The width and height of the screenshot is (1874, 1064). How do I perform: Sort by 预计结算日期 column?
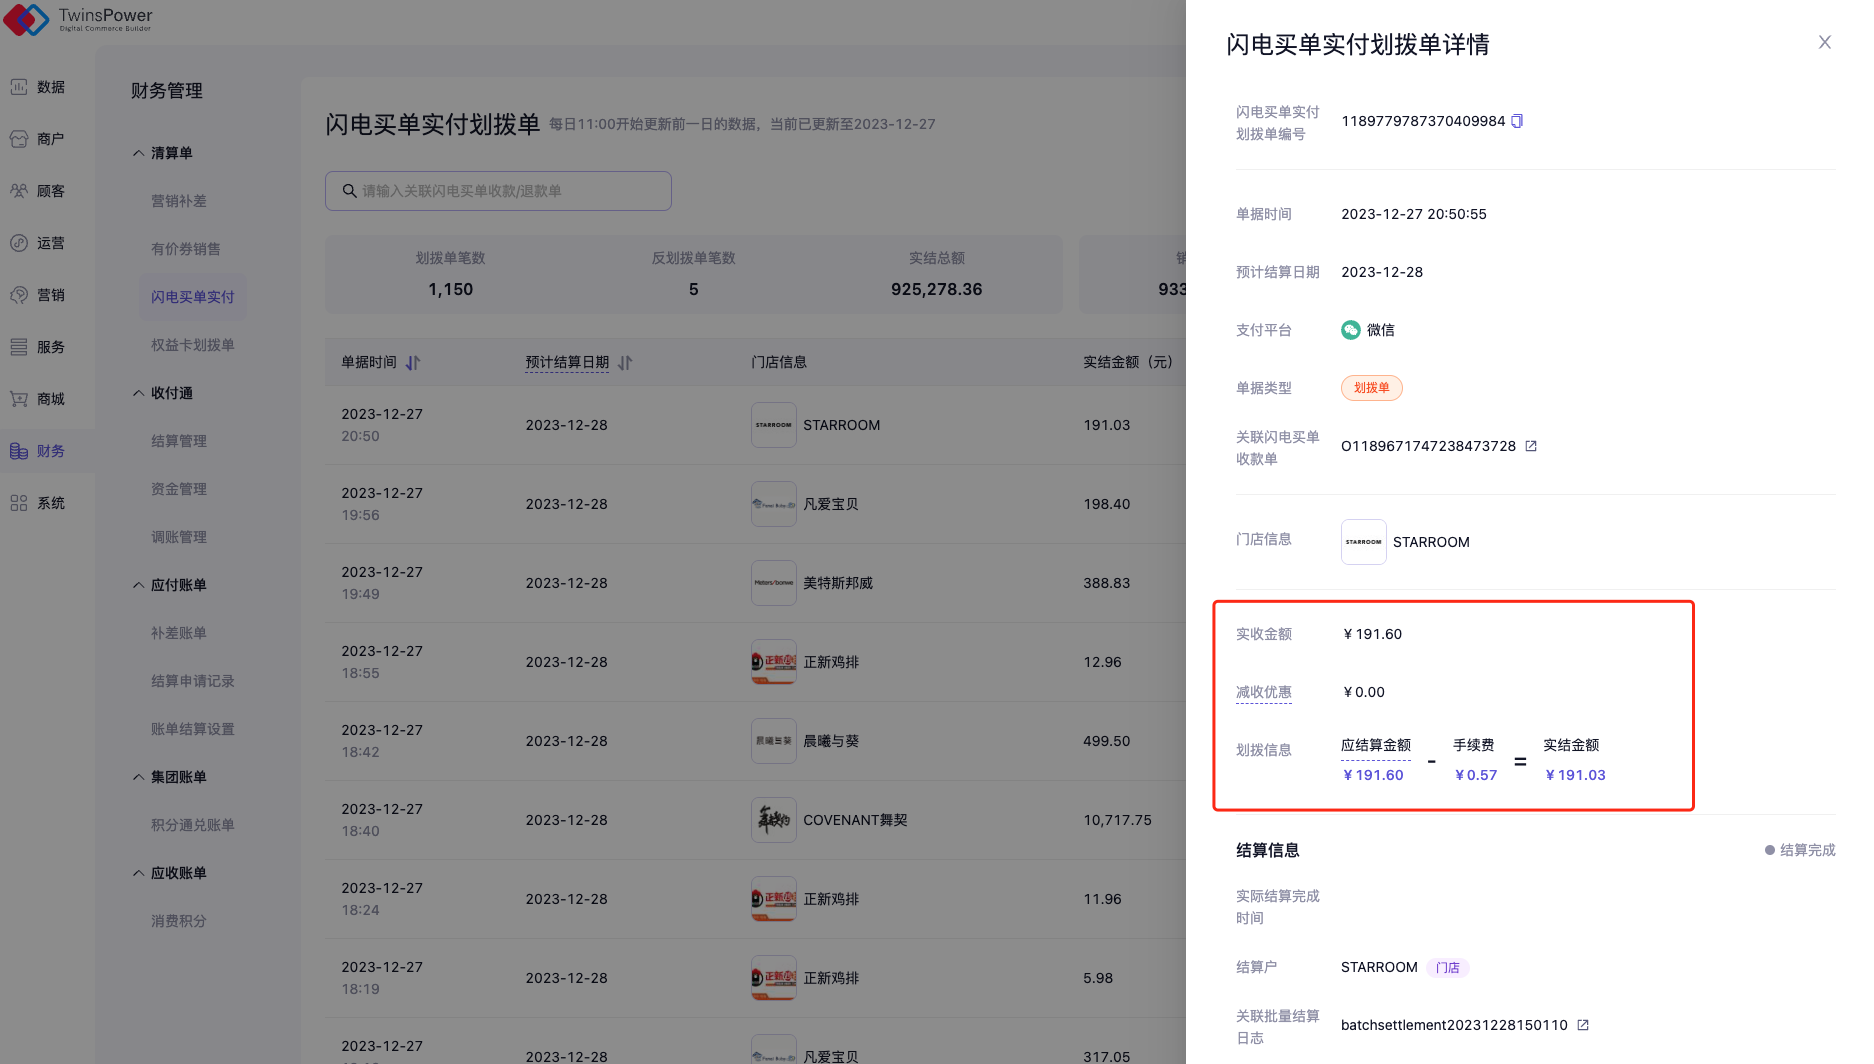pos(625,363)
